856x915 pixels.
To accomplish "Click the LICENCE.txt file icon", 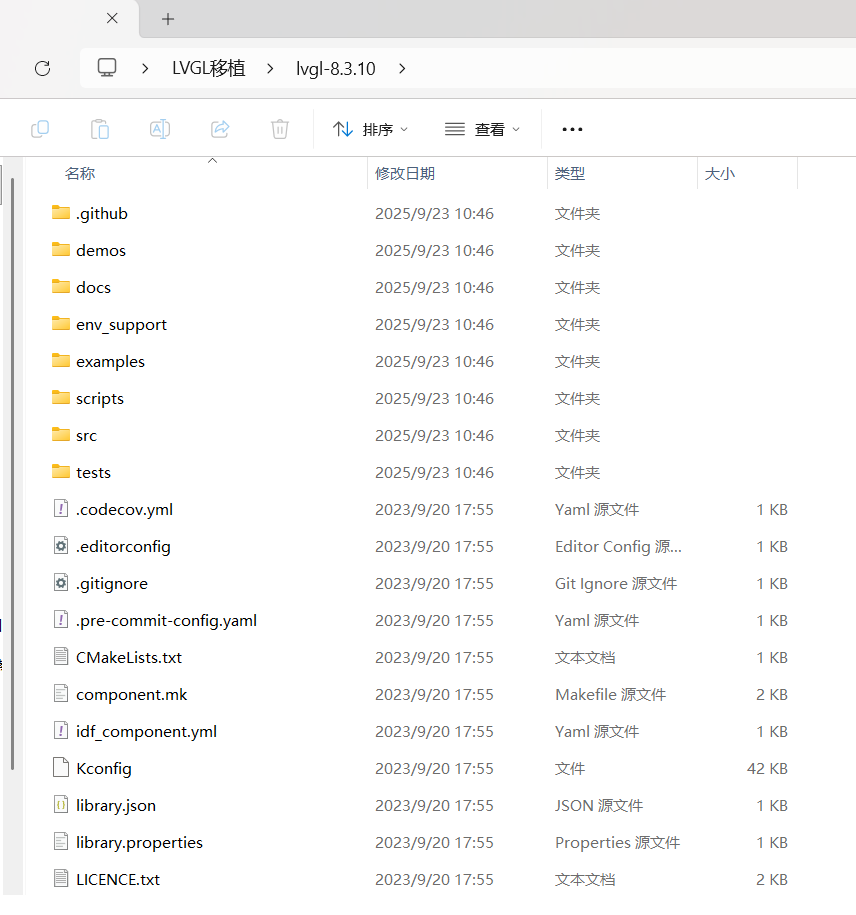I will pyautogui.click(x=61, y=879).
